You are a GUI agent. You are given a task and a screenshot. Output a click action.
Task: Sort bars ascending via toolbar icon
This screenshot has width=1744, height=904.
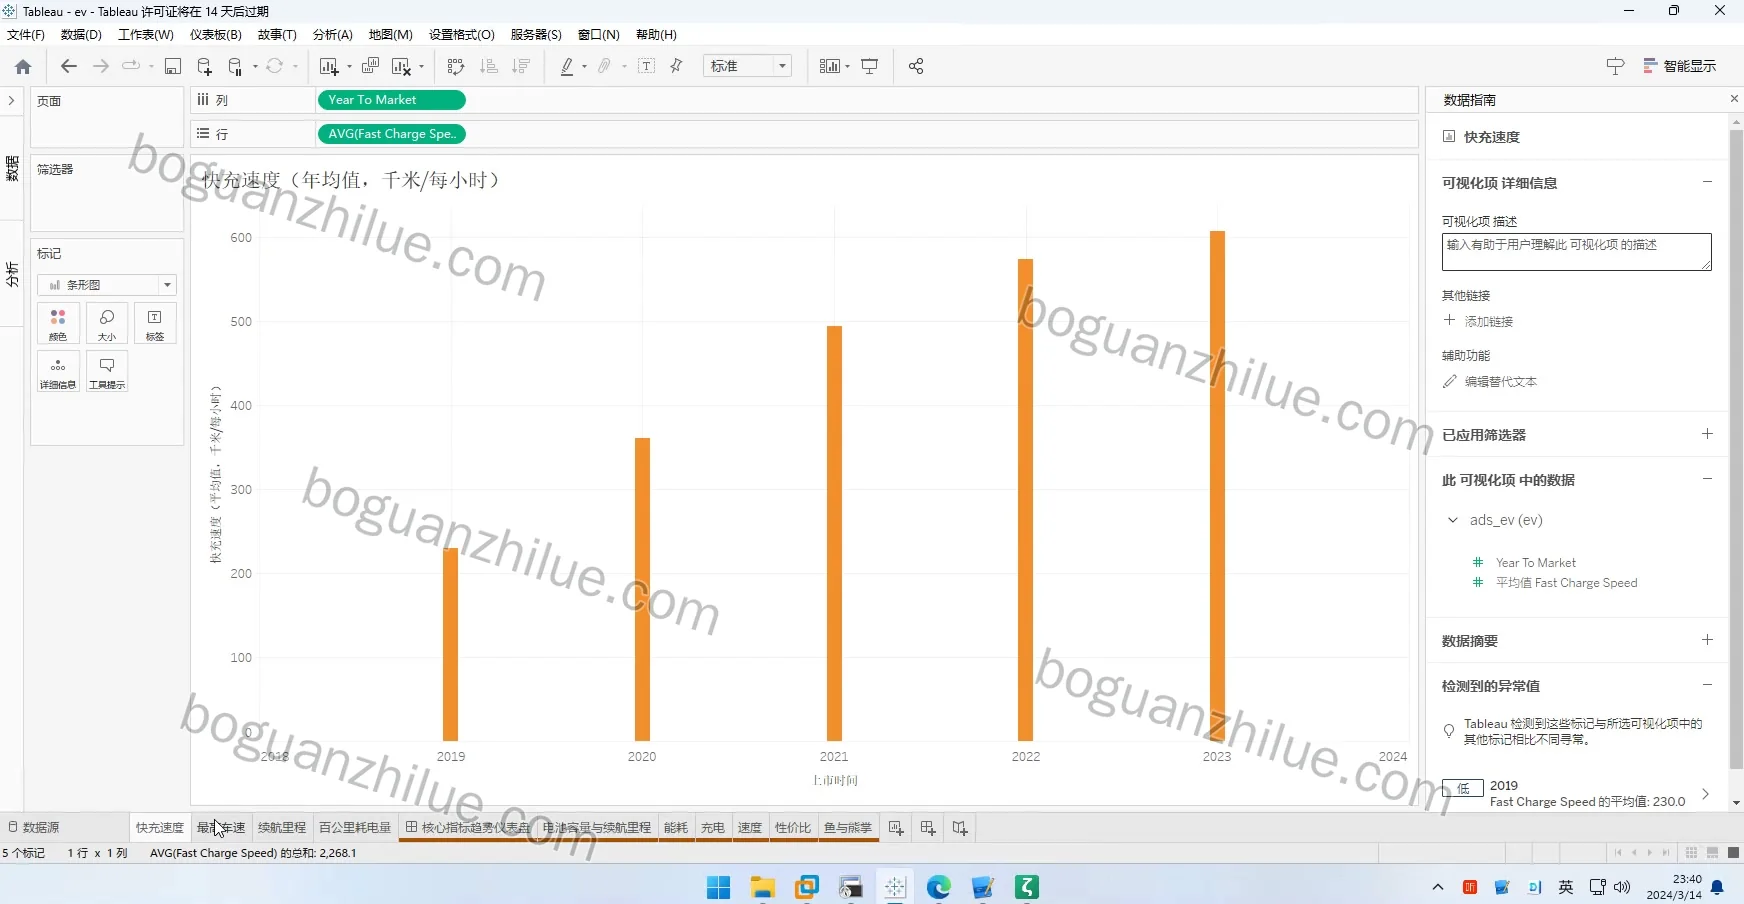(489, 66)
